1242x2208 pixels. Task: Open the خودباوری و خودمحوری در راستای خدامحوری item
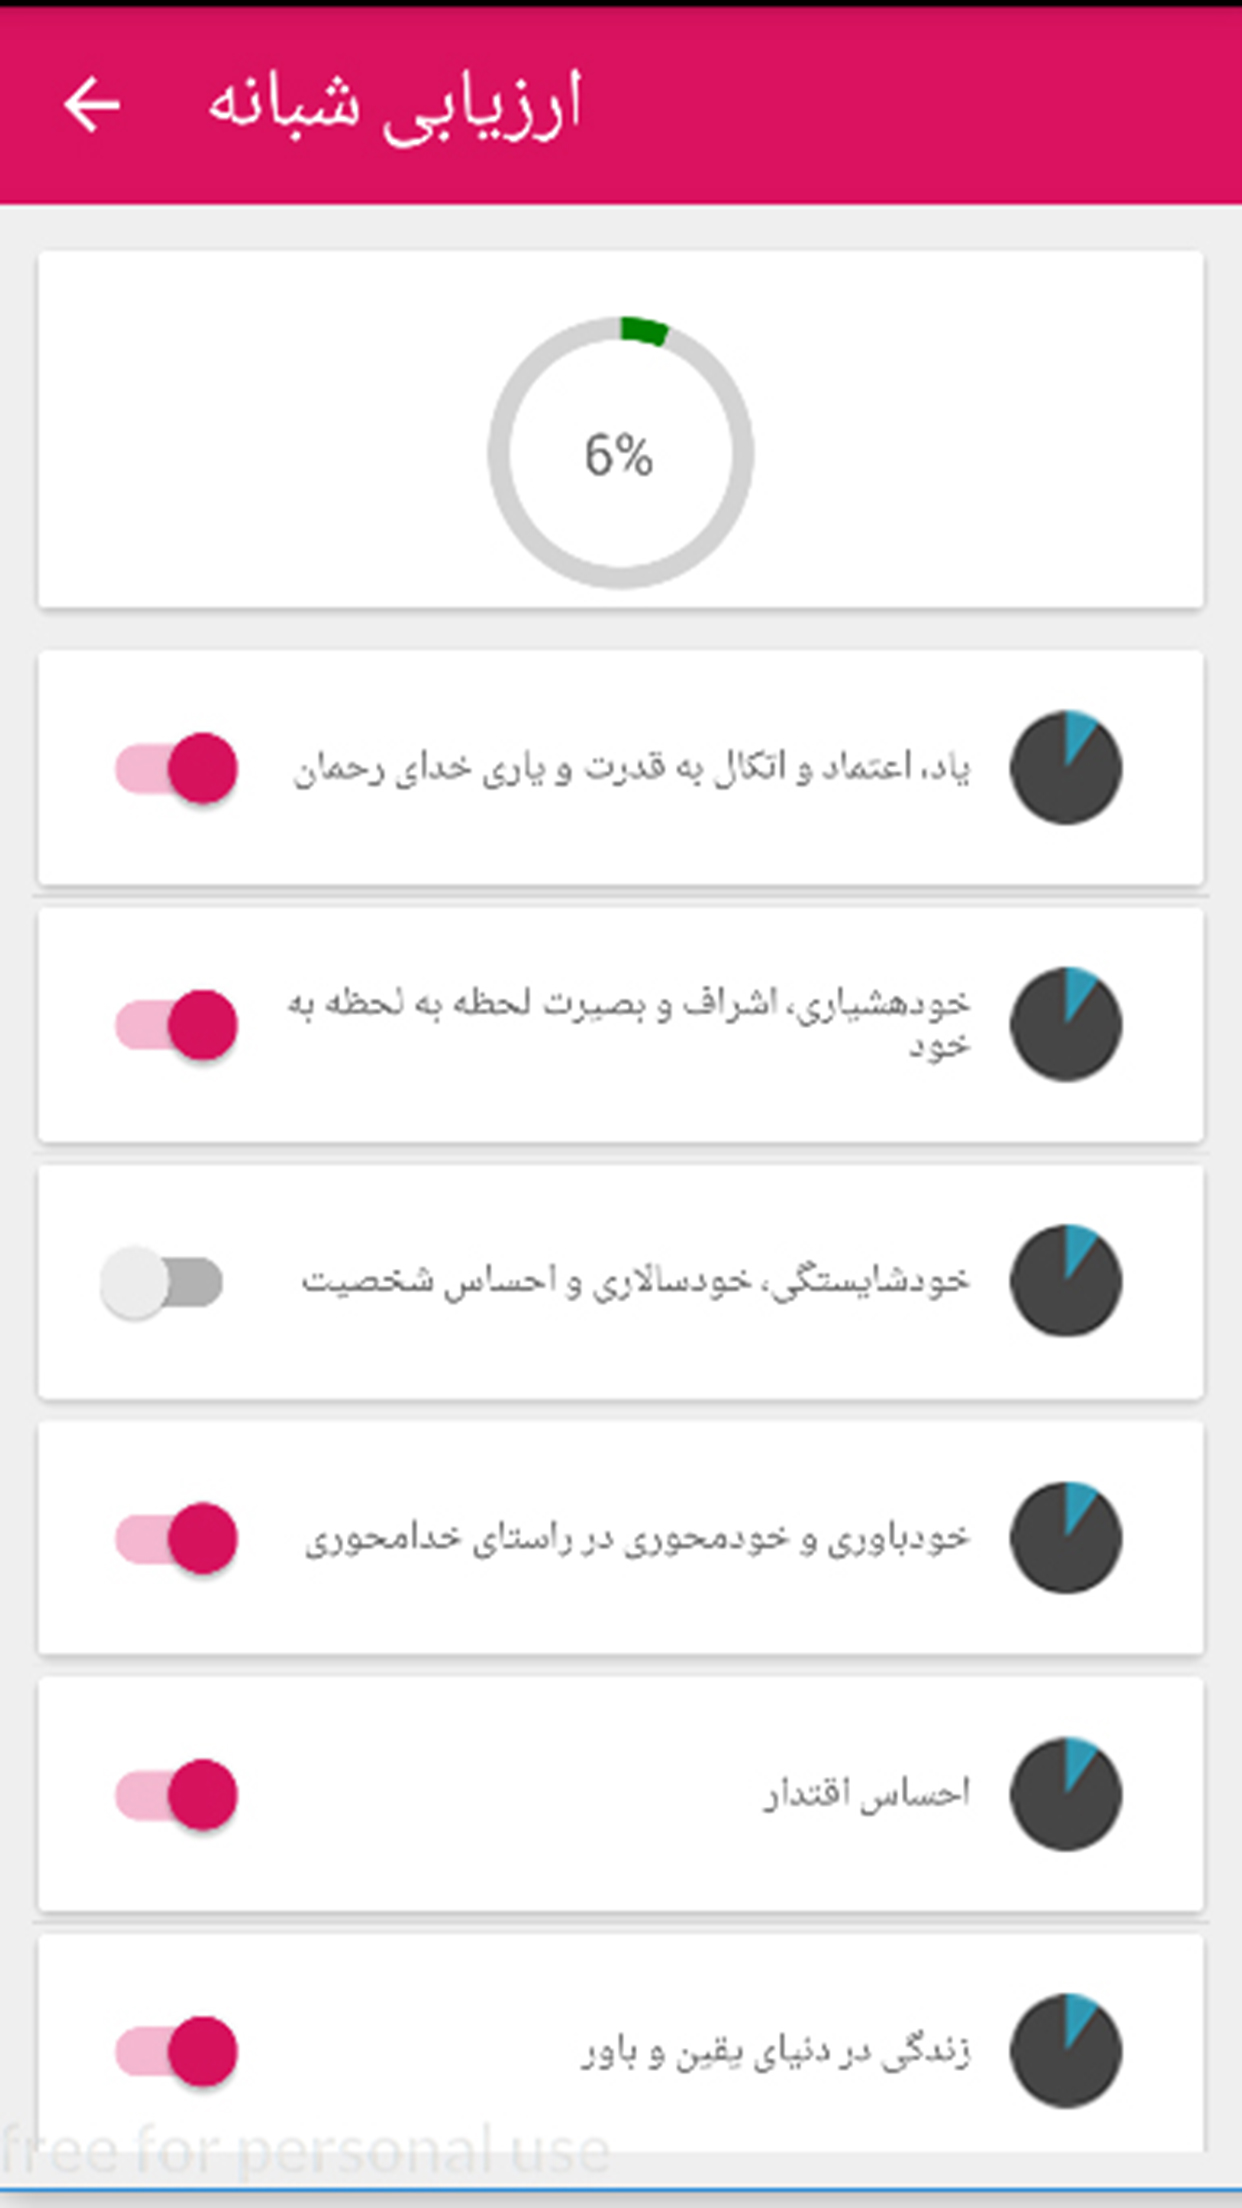[621, 1538]
